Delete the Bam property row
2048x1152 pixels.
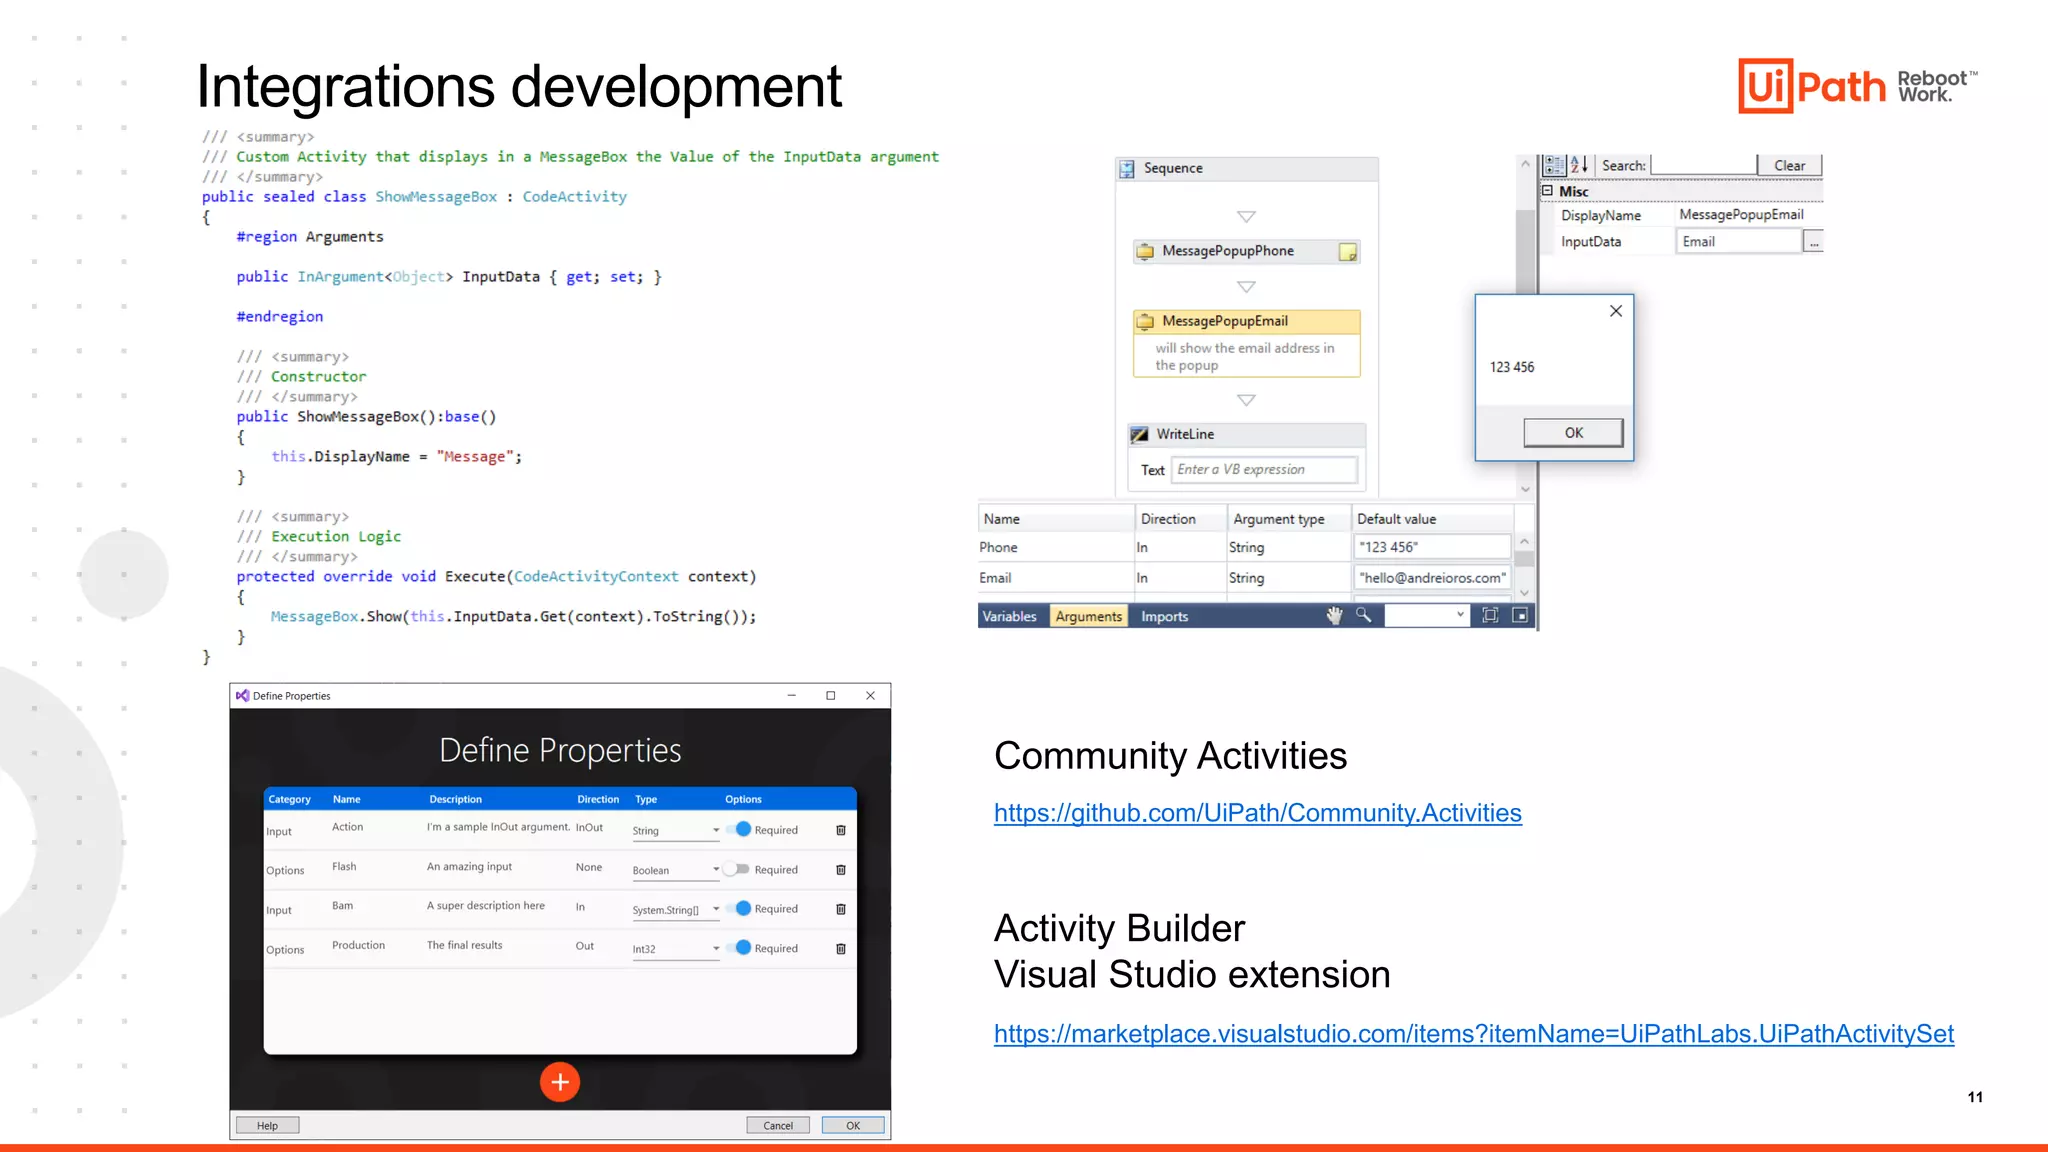[840, 909]
